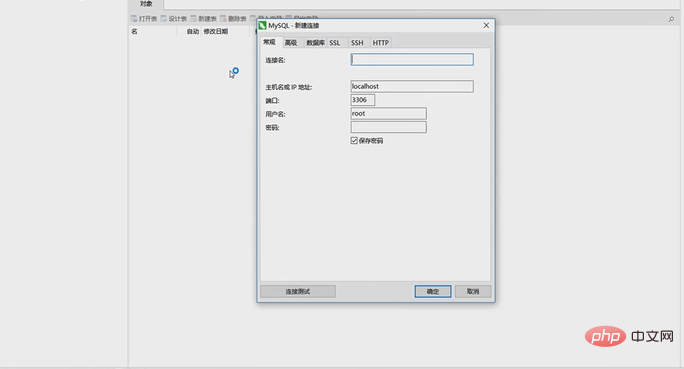Click the 连接测试 button
This screenshot has height=369, width=684.
coord(298,291)
